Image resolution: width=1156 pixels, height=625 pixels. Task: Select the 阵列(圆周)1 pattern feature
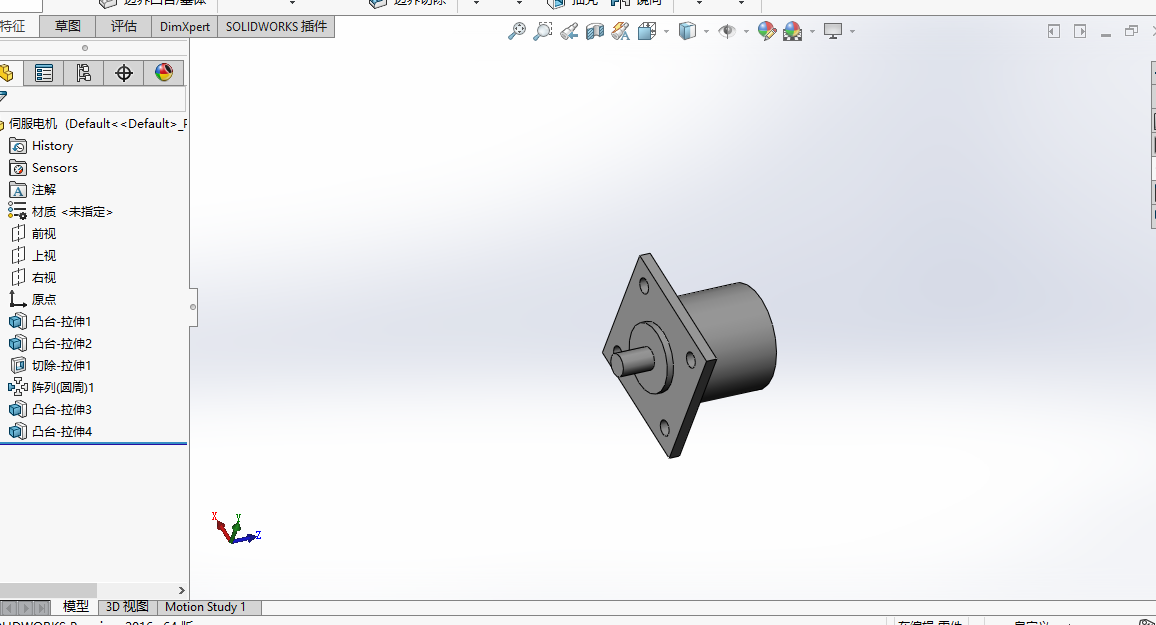(x=62, y=388)
